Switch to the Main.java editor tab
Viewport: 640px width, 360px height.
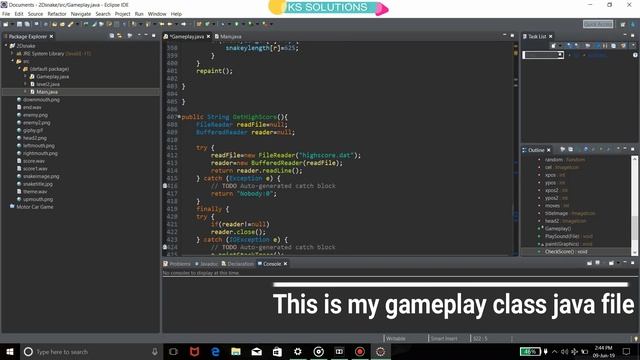(228, 36)
